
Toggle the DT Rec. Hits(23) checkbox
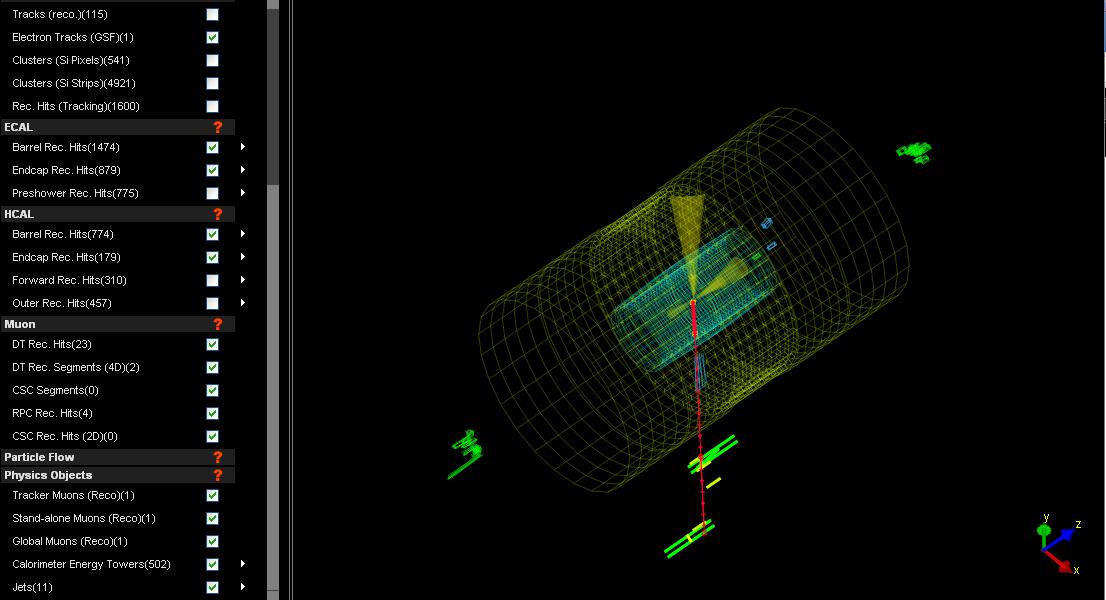pyautogui.click(x=212, y=345)
